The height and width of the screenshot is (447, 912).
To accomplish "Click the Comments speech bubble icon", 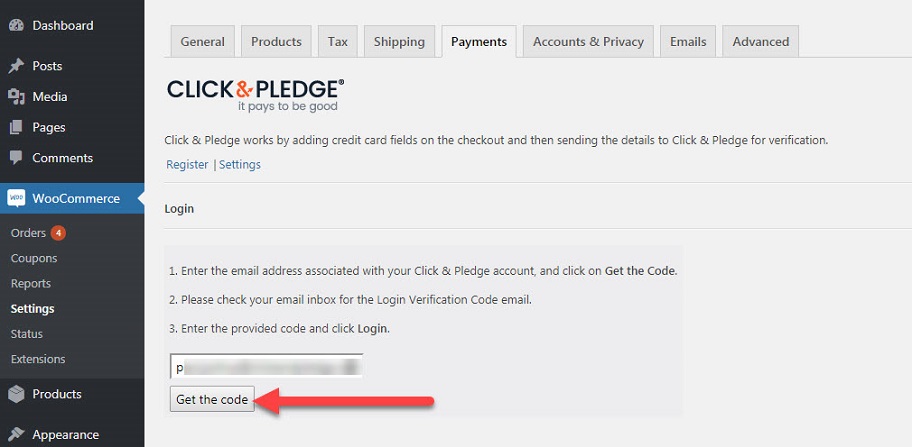I will (16, 158).
